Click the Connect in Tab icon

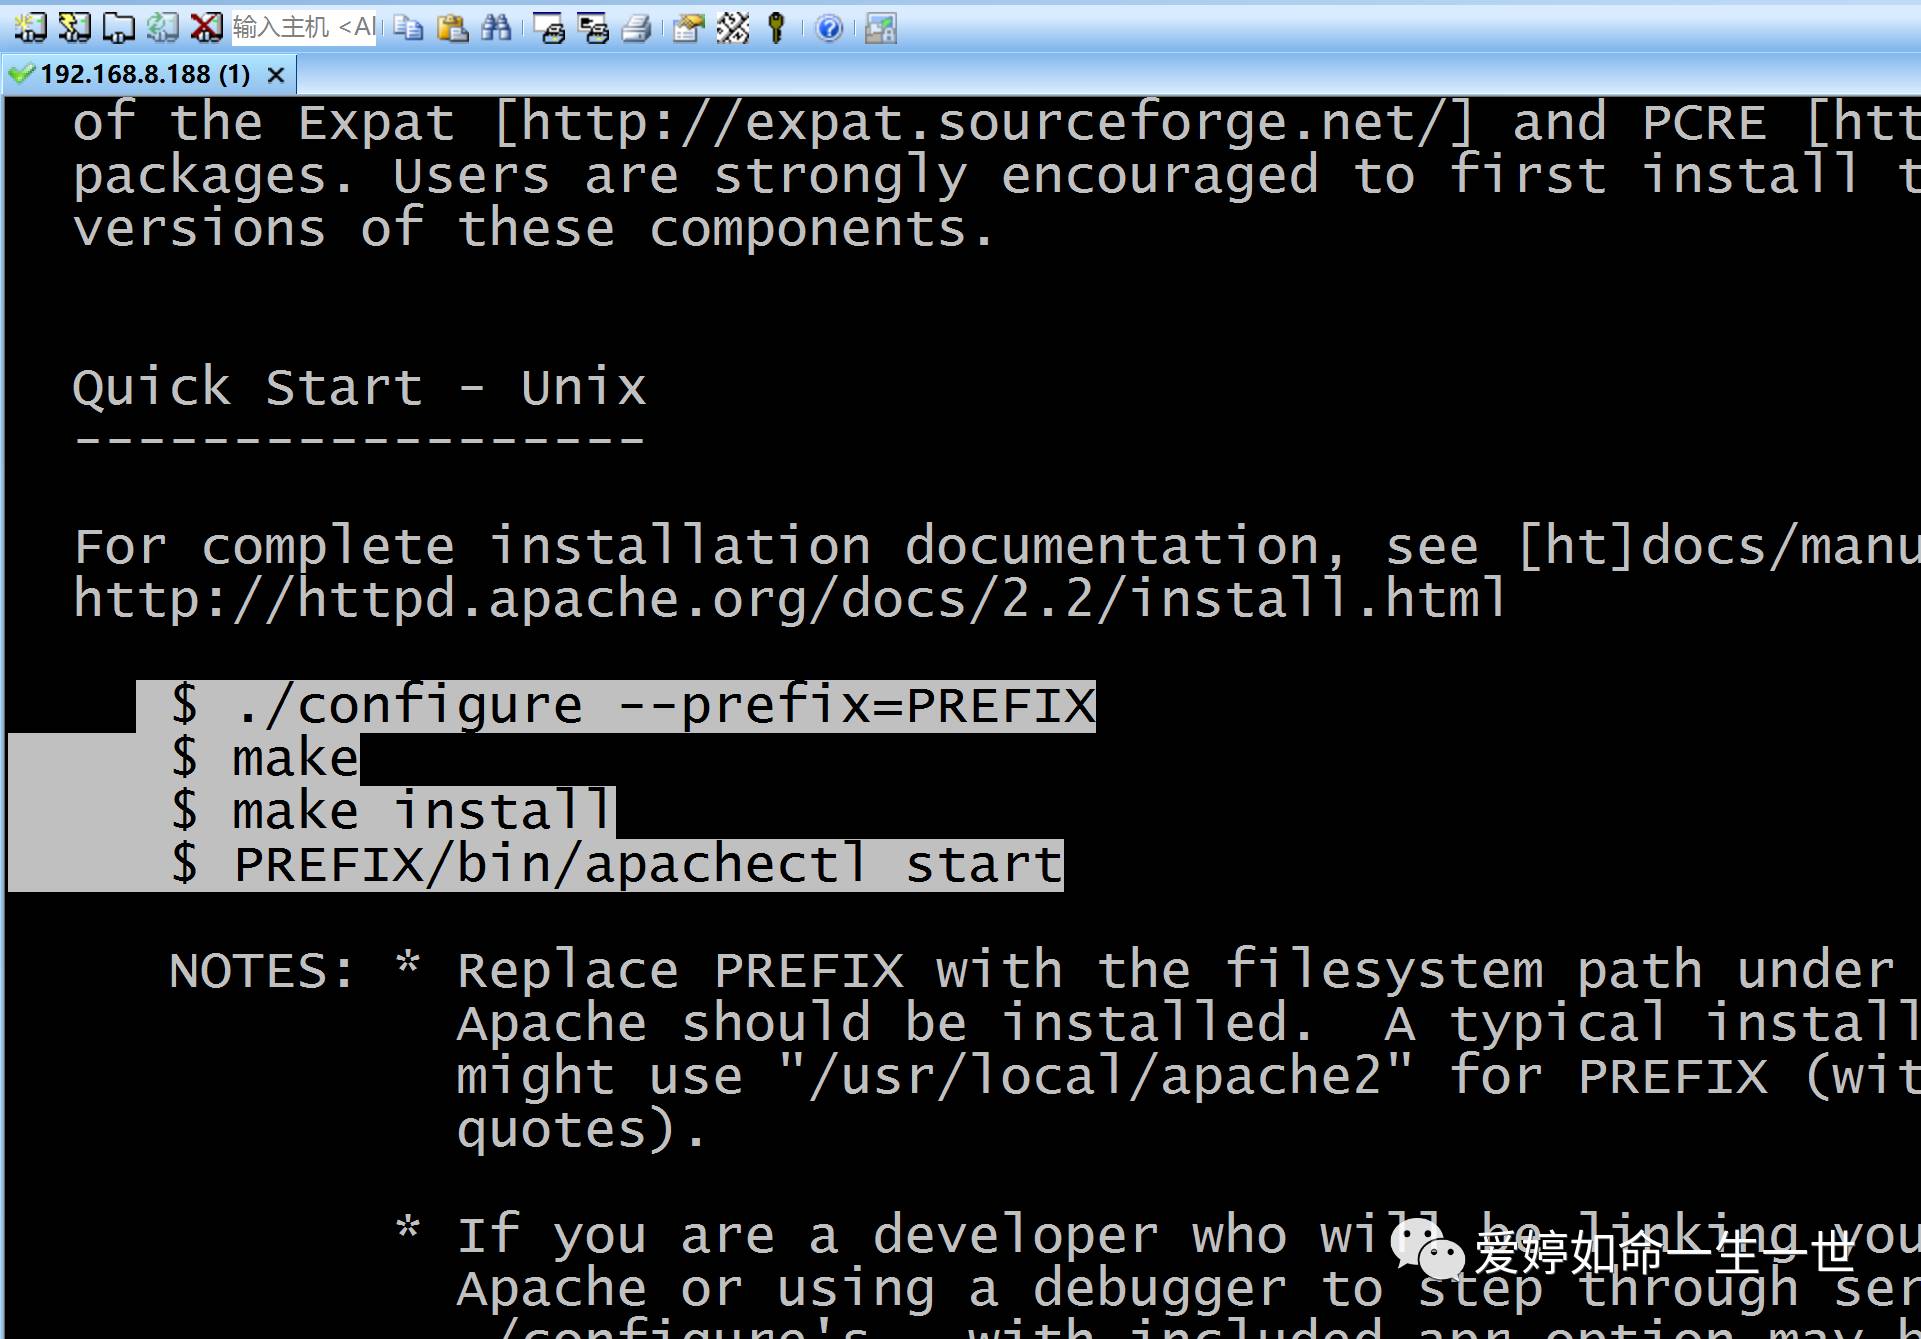(118, 27)
